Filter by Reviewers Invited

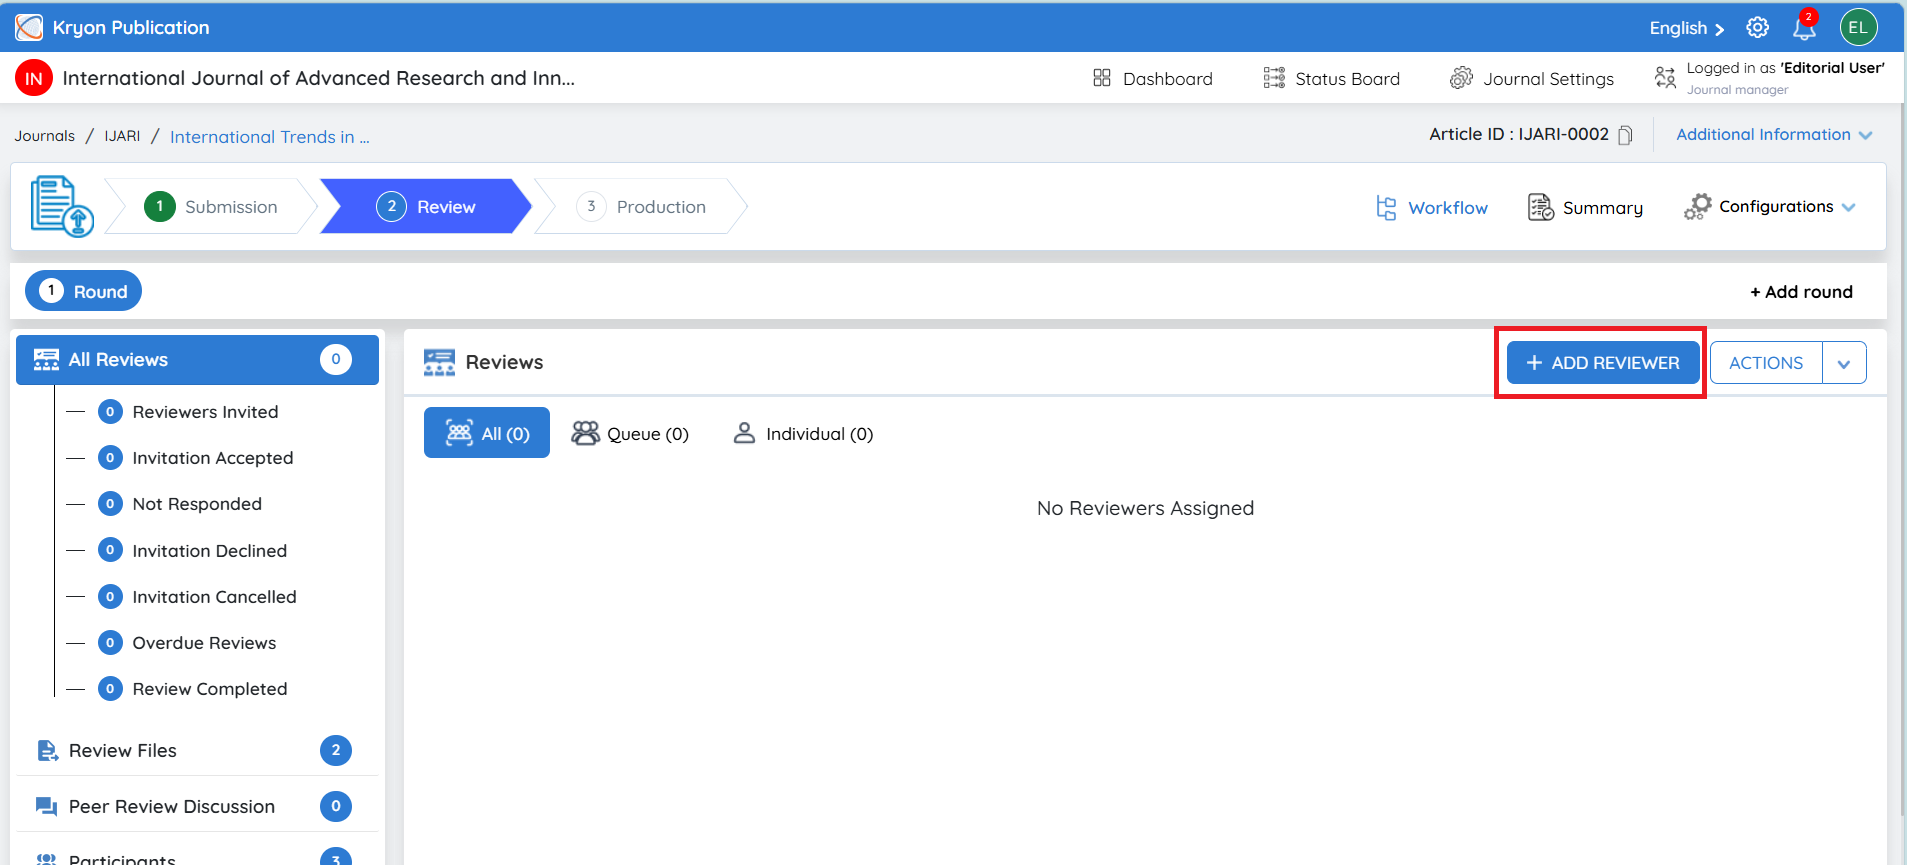click(189, 412)
